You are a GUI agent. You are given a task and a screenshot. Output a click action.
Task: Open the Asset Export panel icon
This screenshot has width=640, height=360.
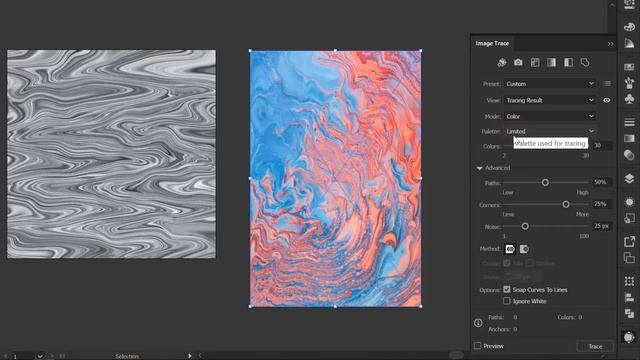629,241
